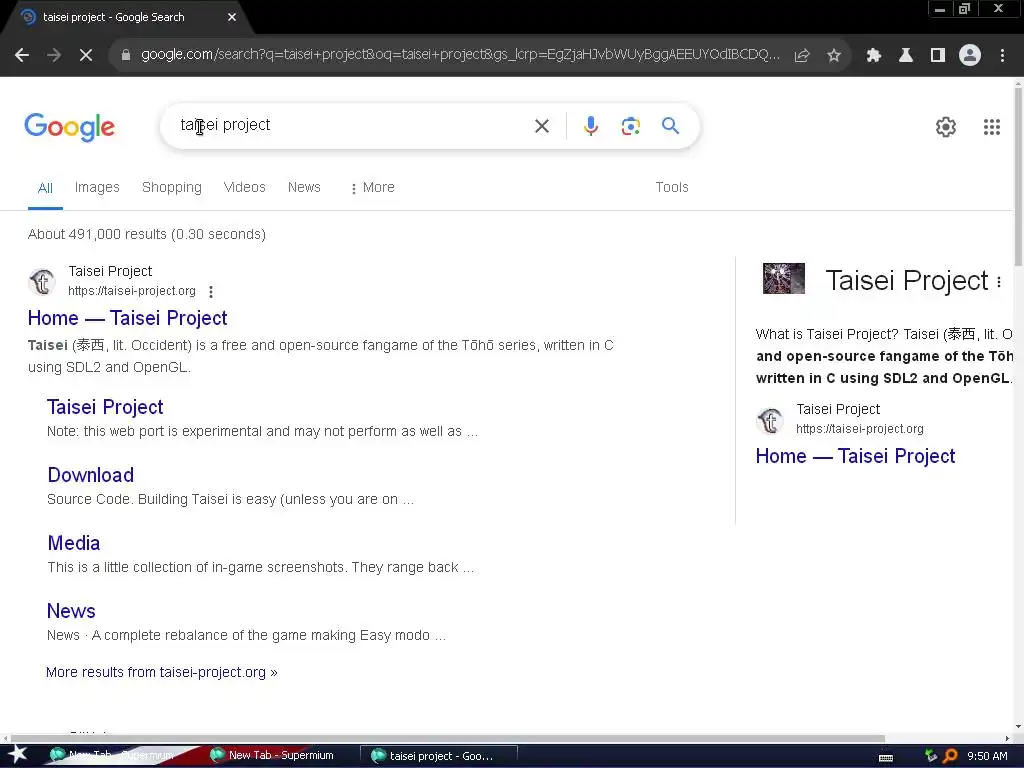The image size is (1024, 768).
Task: Click the Taisei Project knowledge panel thumbnail
Action: (x=784, y=279)
